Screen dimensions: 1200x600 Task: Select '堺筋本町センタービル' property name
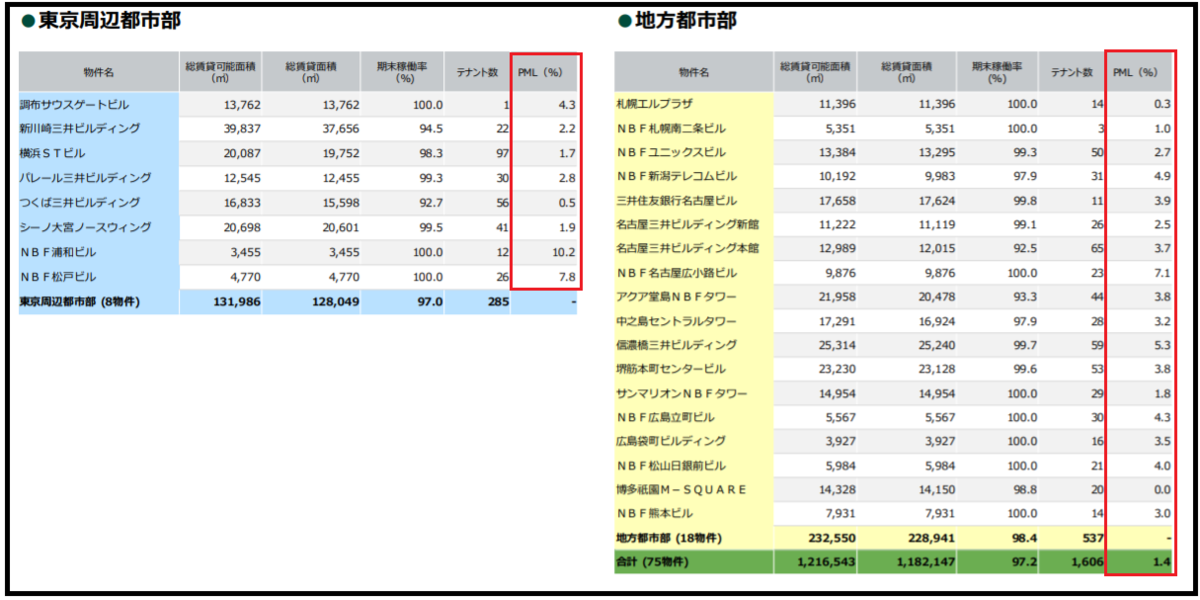click(672, 369)
